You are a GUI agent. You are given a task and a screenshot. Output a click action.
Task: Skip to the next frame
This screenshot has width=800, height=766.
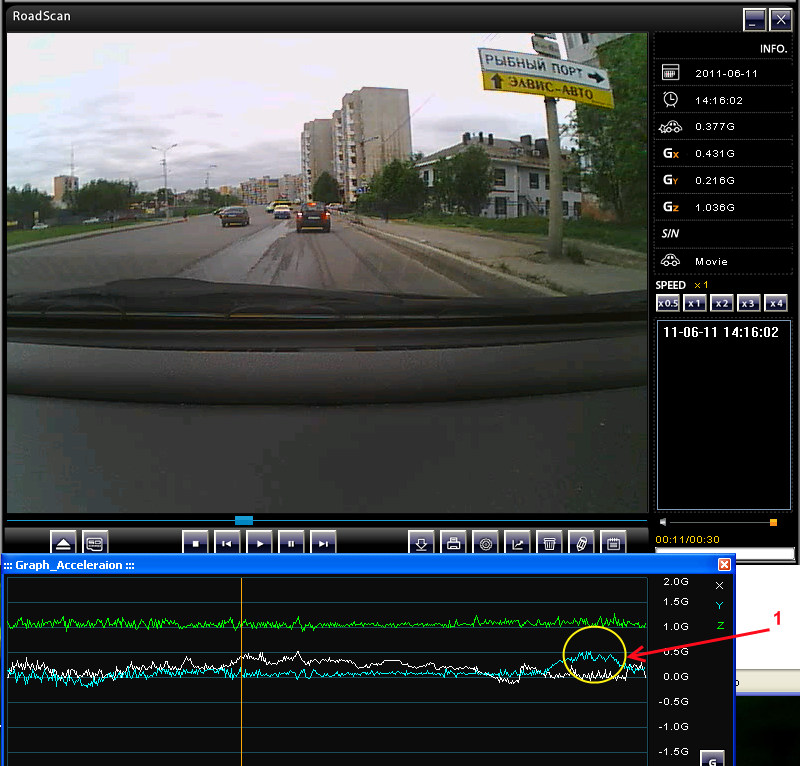pos(323,543)
